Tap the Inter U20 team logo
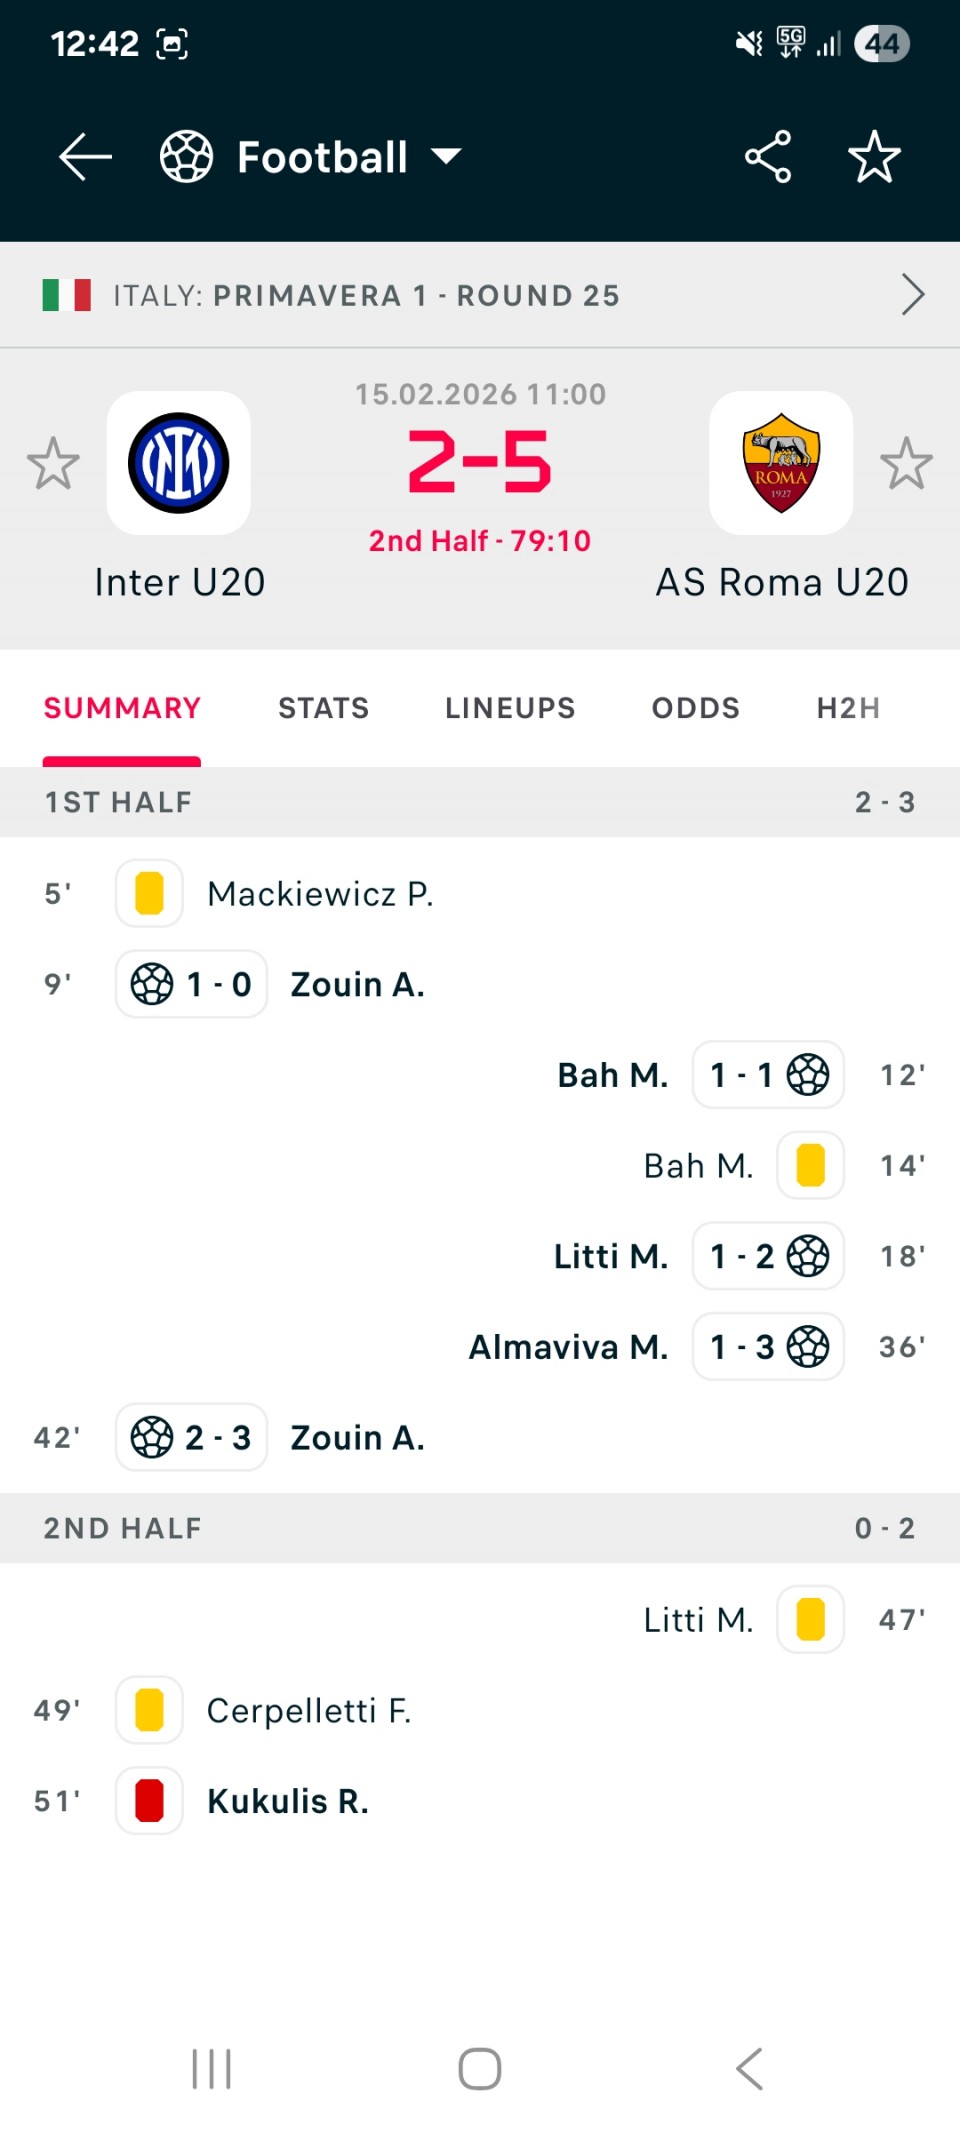The width and height of the screenshot is (960, 2133). [x=179, y=463]
